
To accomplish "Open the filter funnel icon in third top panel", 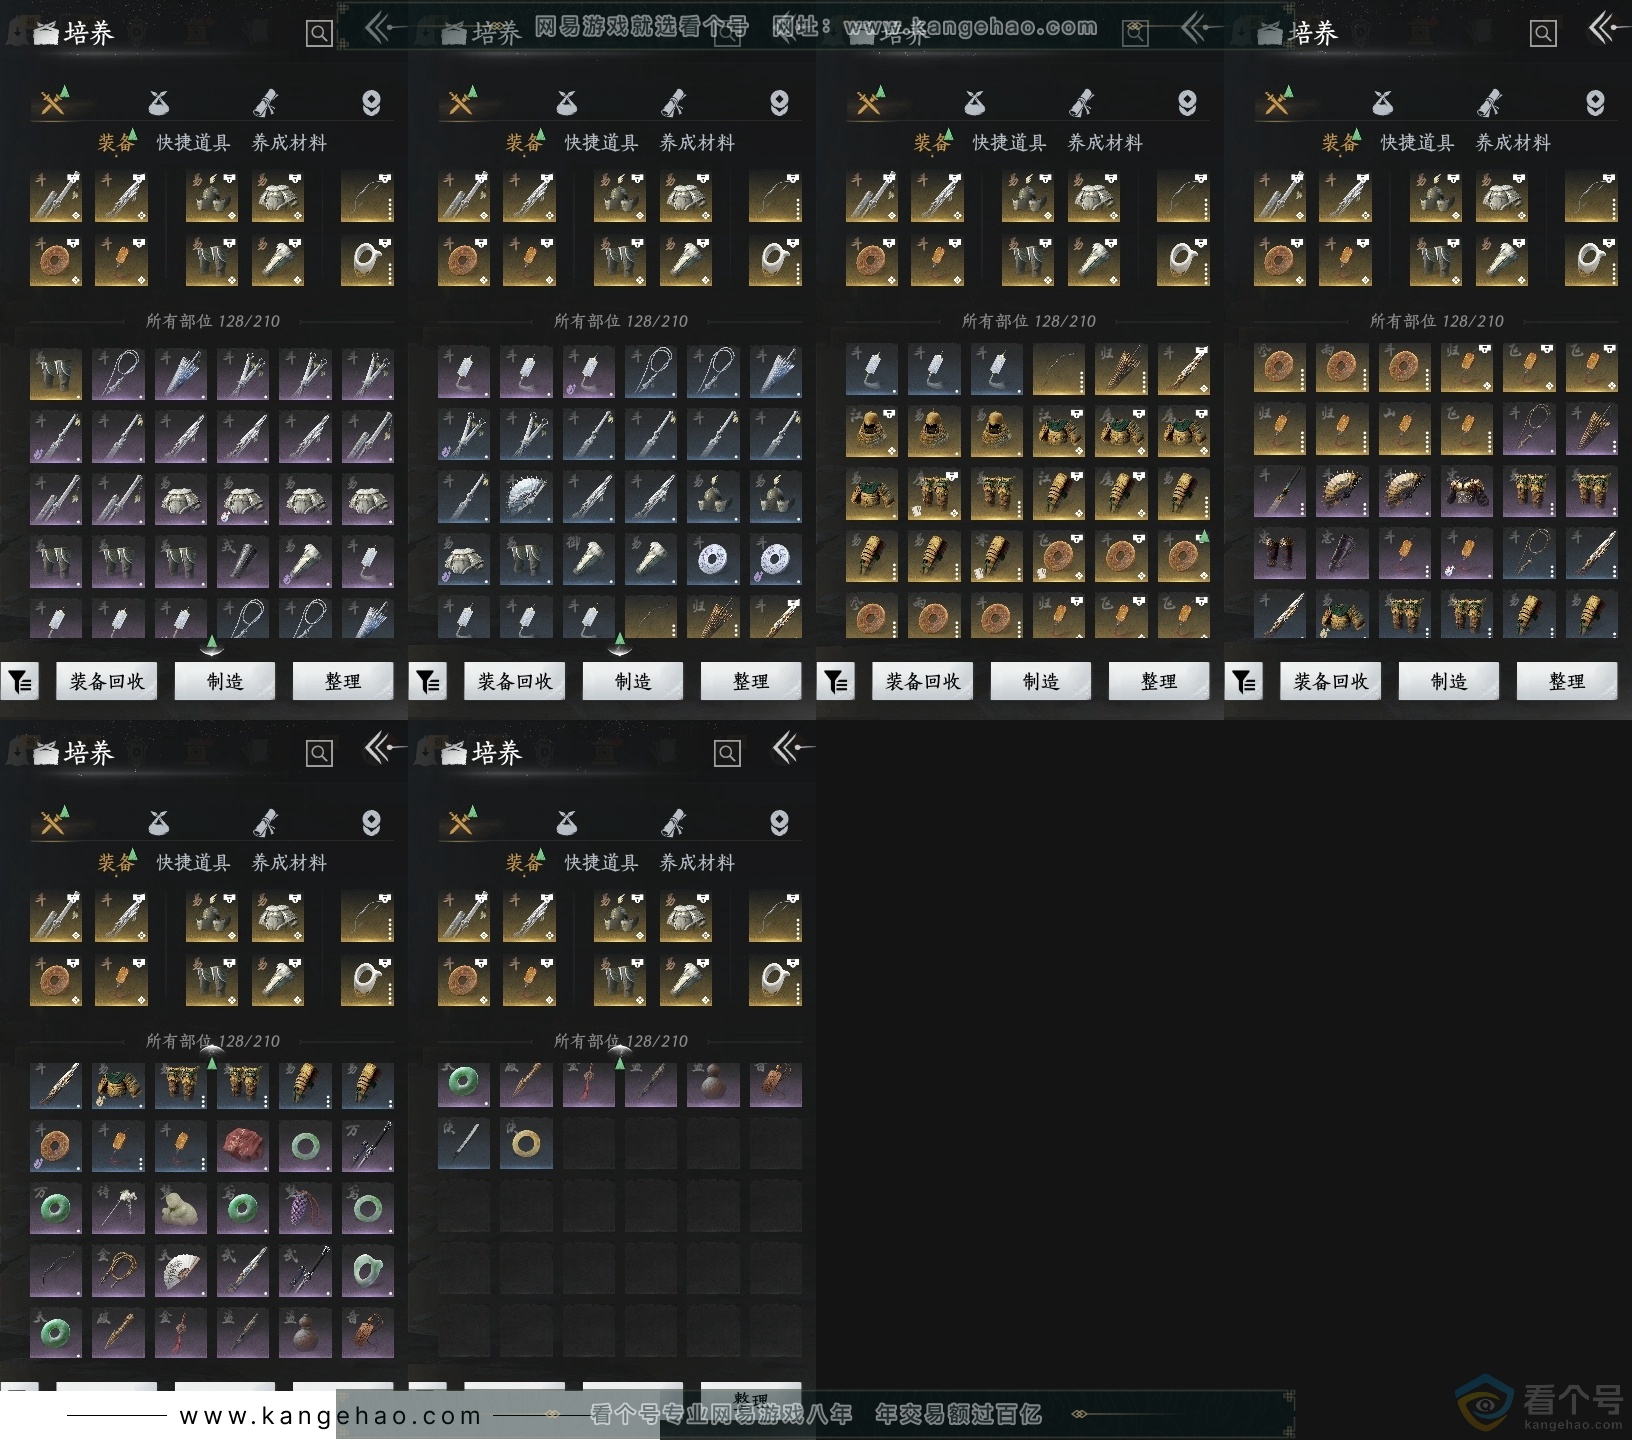I will tap(836, 682).
